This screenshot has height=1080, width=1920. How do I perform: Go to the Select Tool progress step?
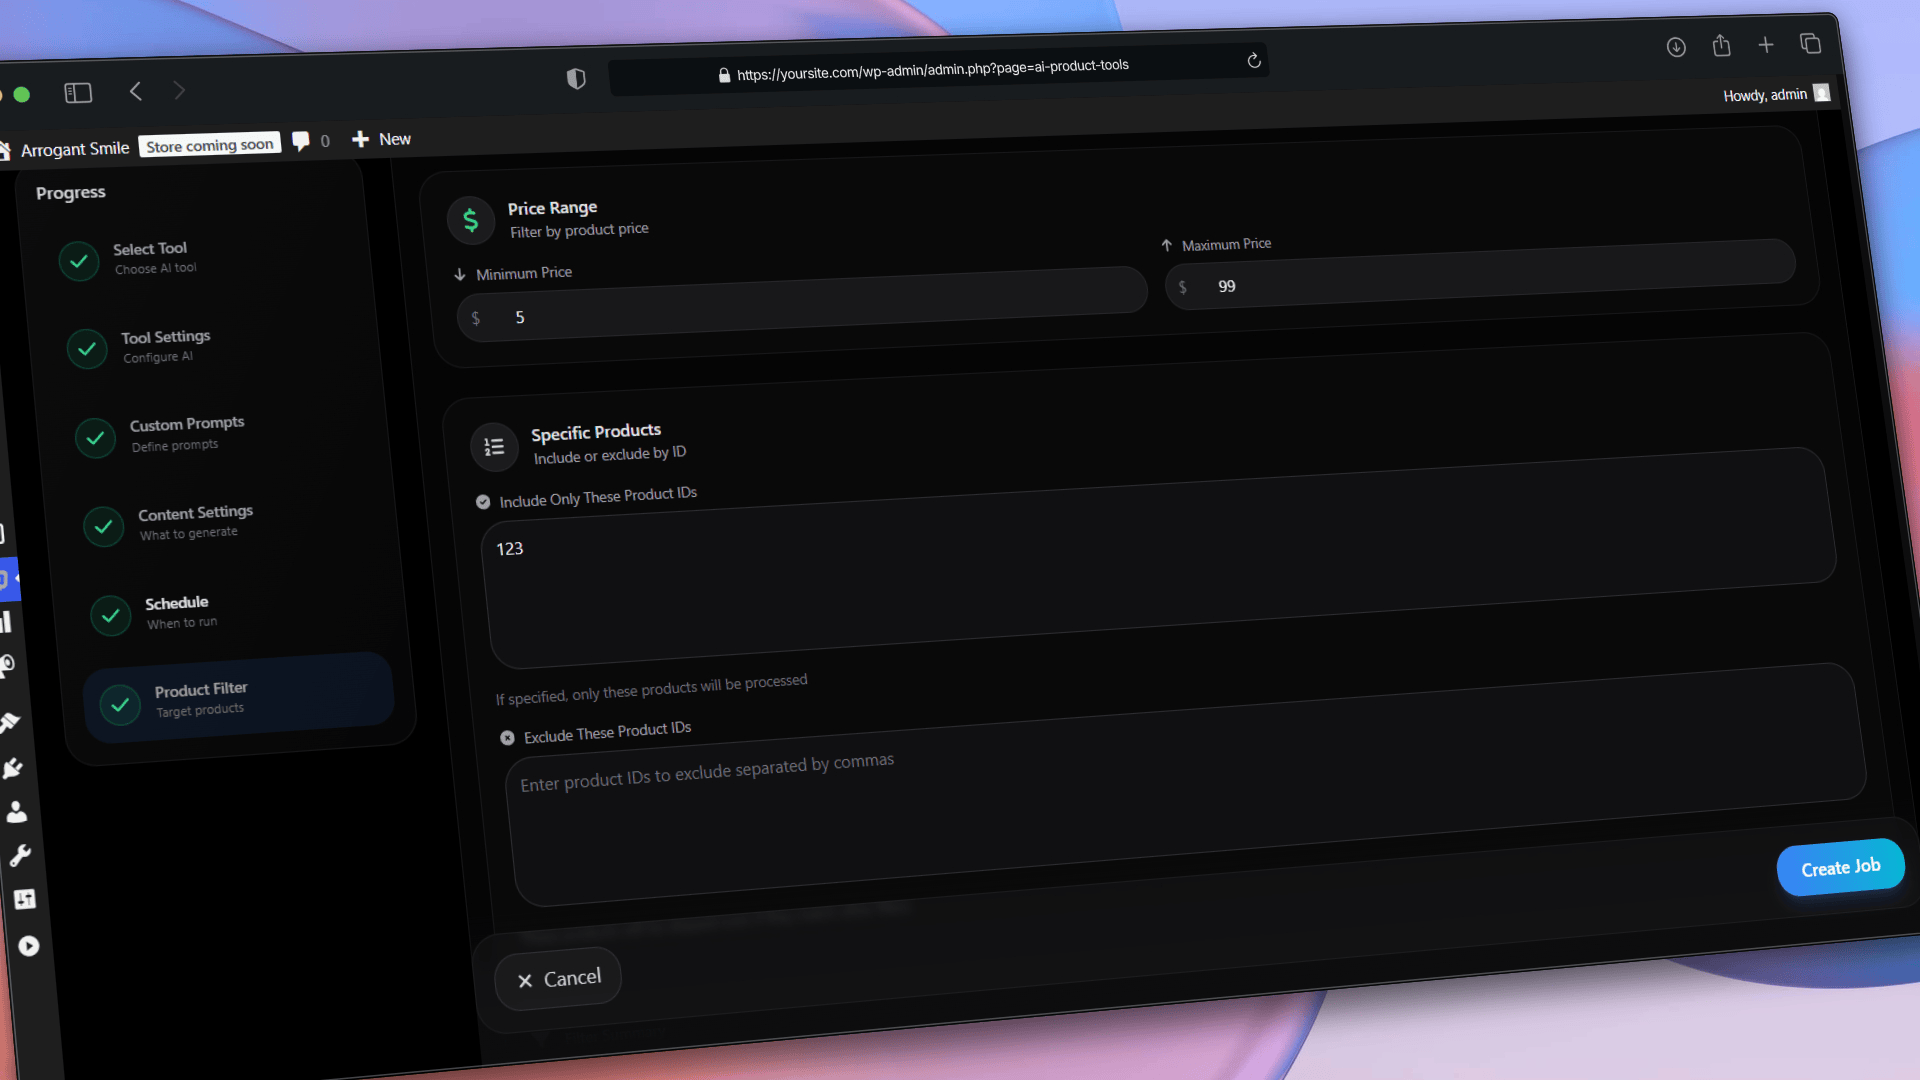coord(150,257)
